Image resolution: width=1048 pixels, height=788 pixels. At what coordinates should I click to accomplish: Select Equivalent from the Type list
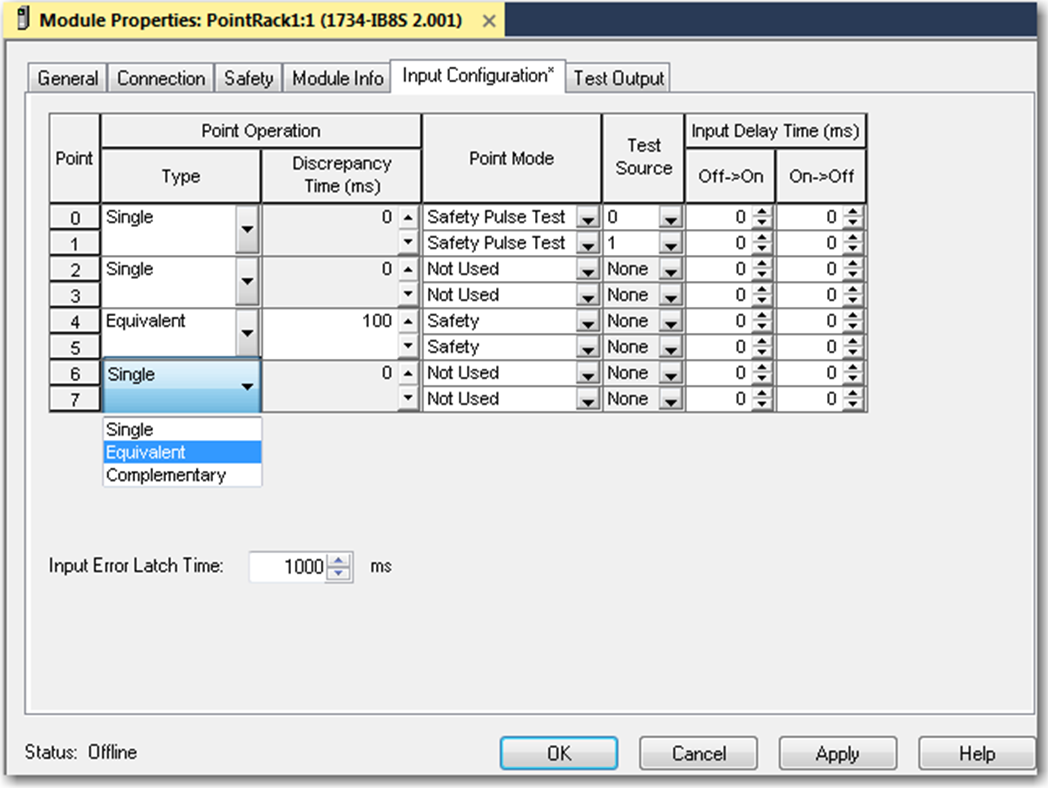pos(182,452)
